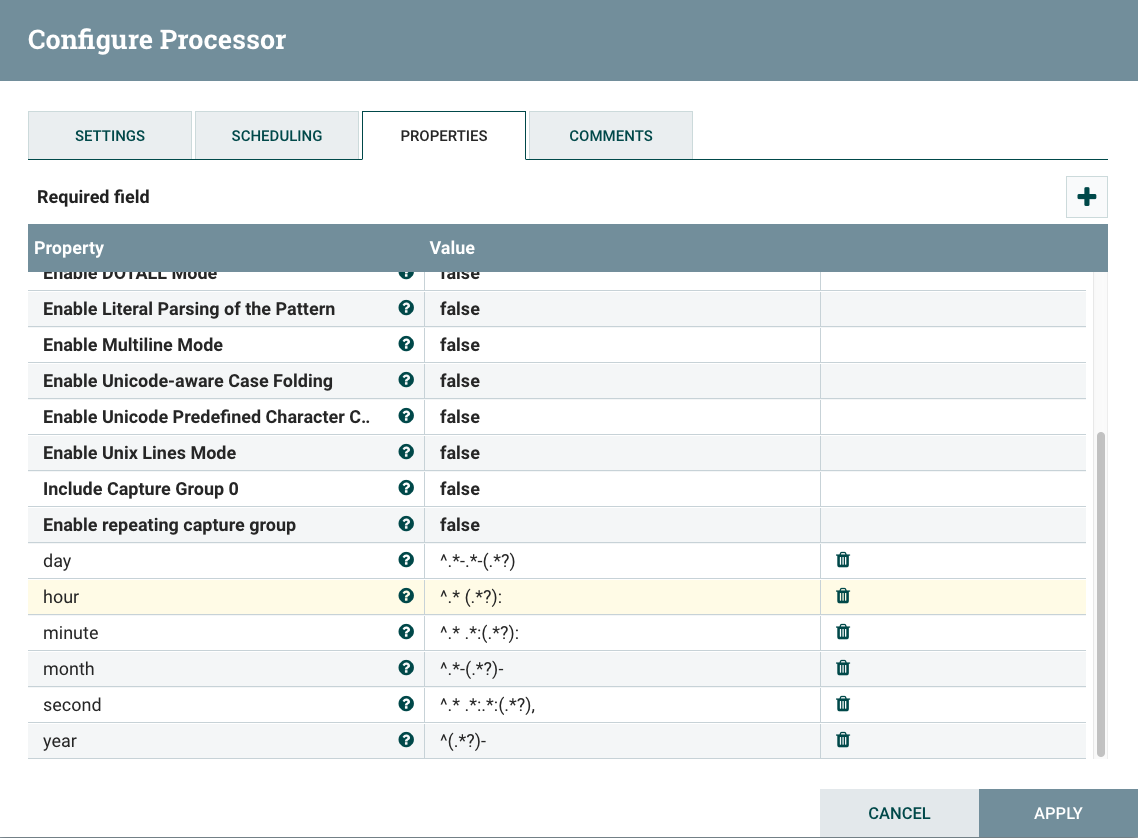Open help for "Enable Multiline Mode"
1138x838 pixels.
(x=406, y=344)
